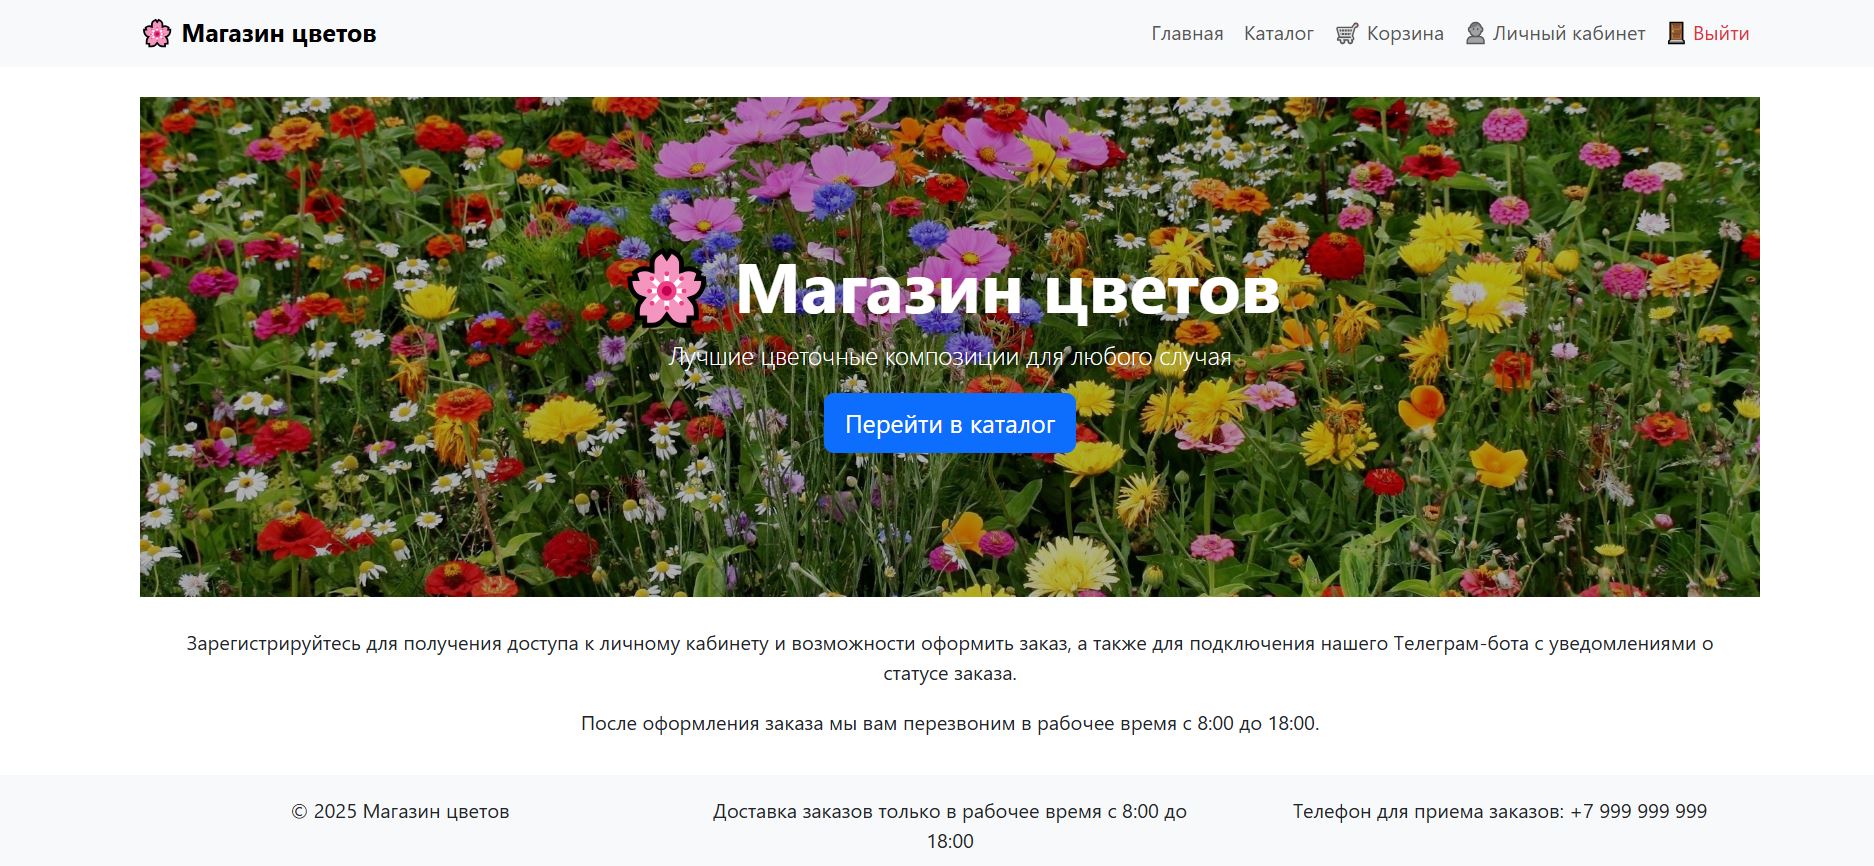Image resolution: width=1874 pixels, height=866 pixels.
Task: Click the text about calling back 8:00–18:00
Action: click(x=950, y=723)
